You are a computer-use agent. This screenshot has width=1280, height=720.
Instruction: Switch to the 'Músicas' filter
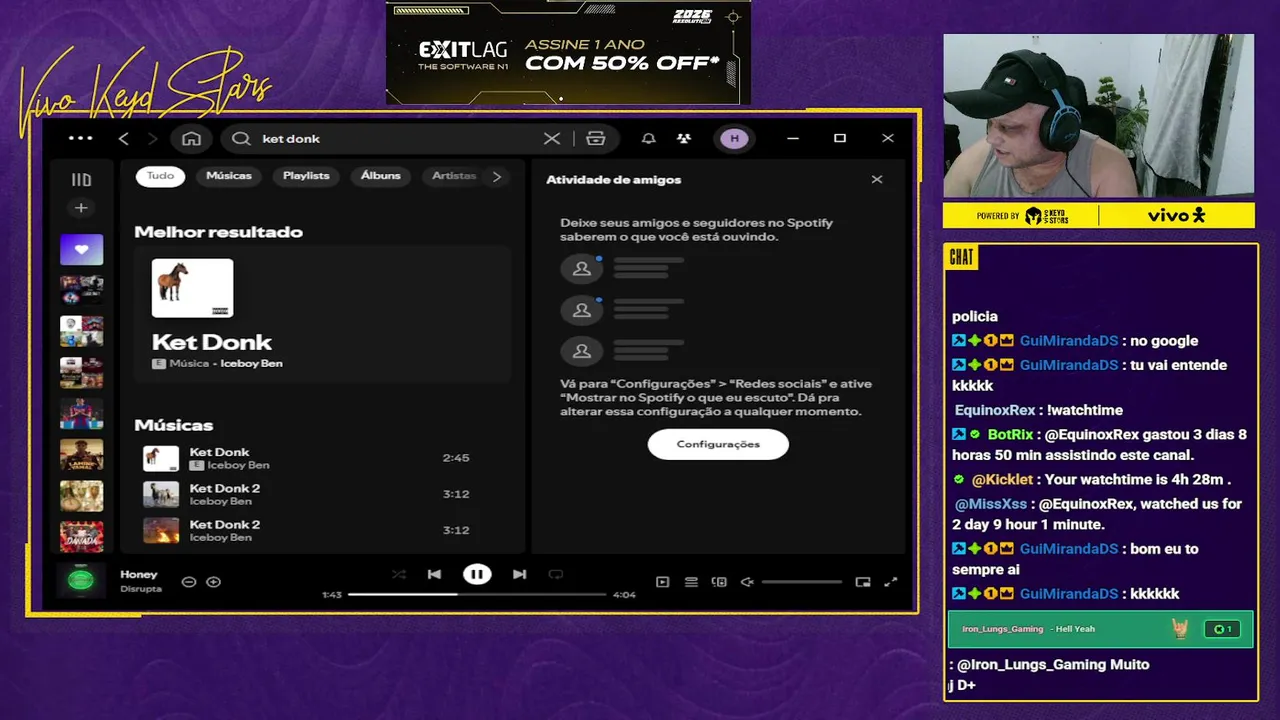[x=229, y=176]
